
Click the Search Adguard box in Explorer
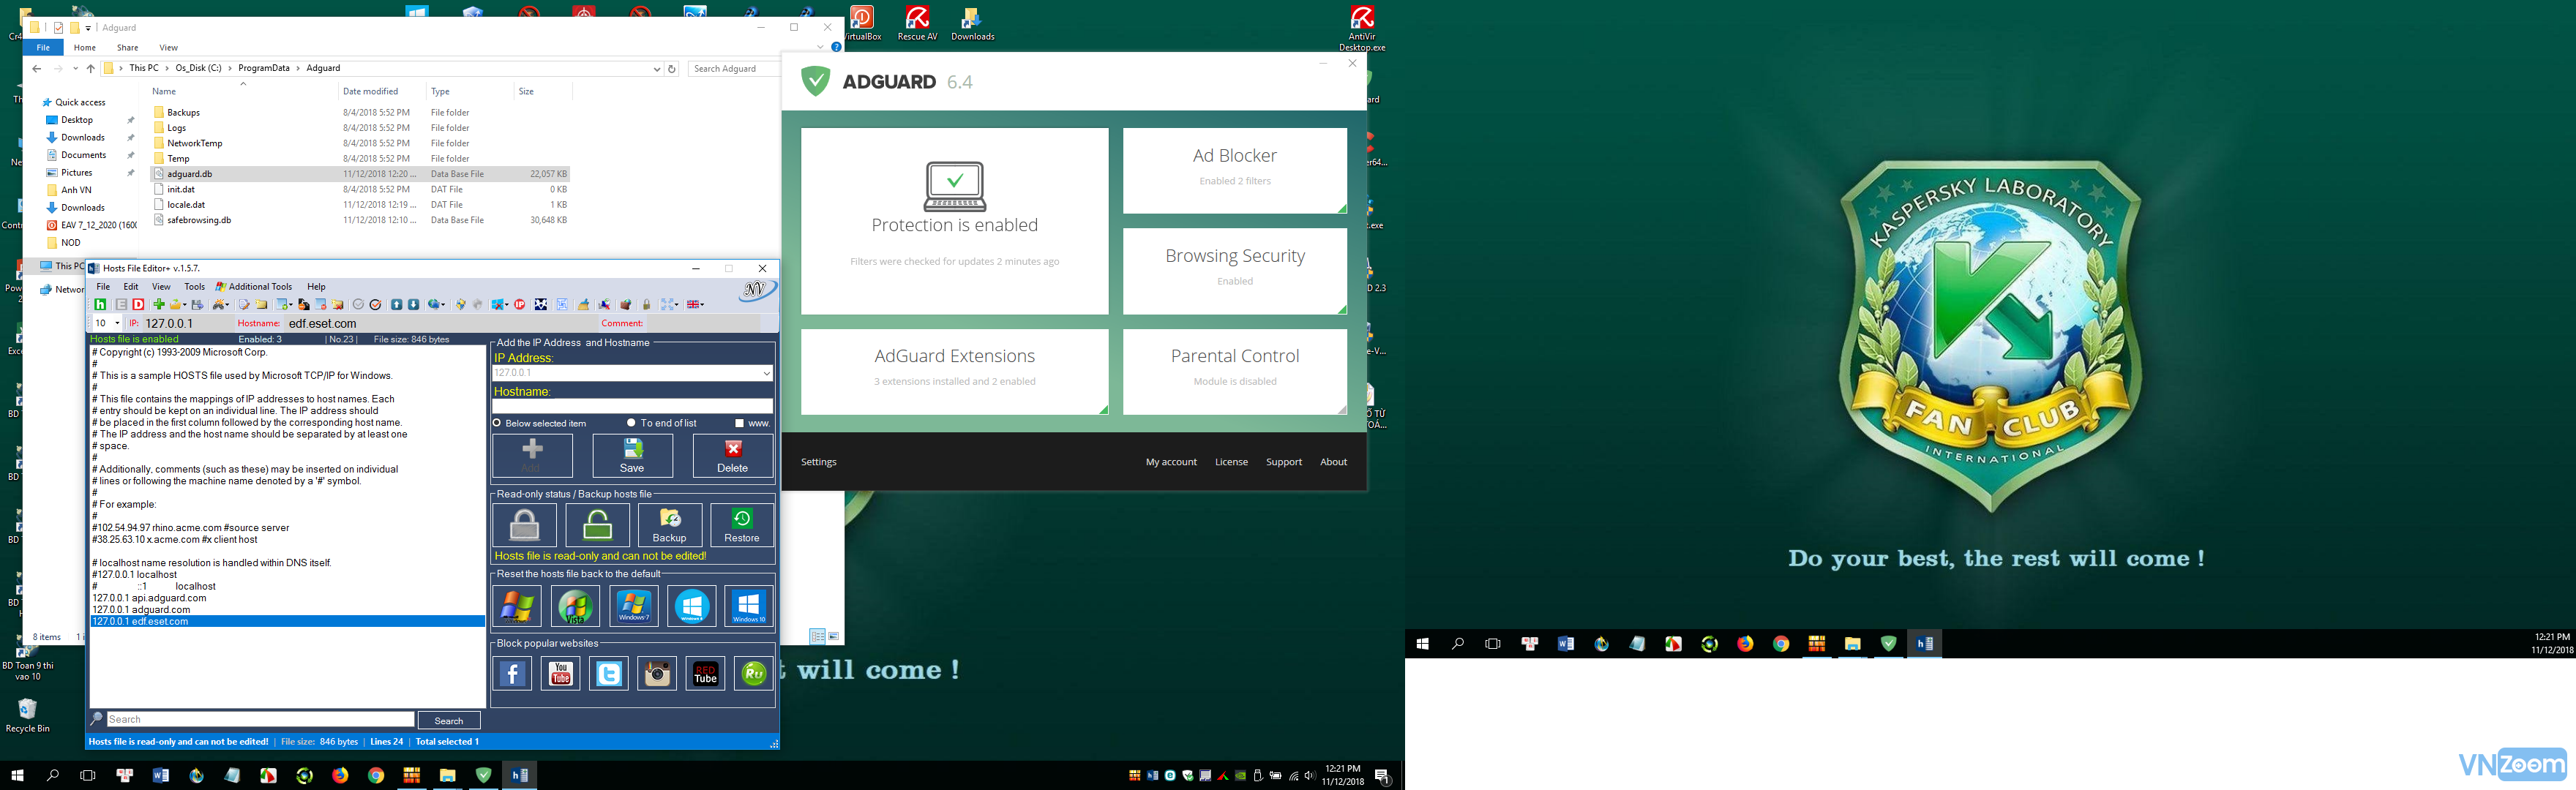click(735, 69)
